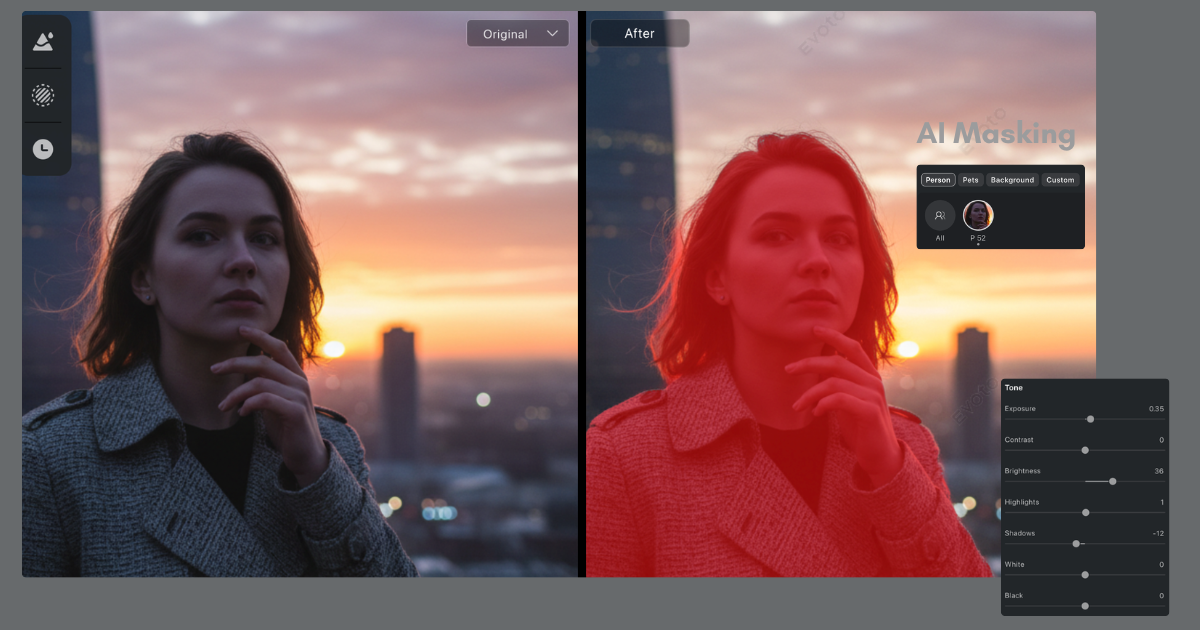Select the P 52 person mask thumbnail
Screen dimensions: 1200x630
click(x=978, y=215)
